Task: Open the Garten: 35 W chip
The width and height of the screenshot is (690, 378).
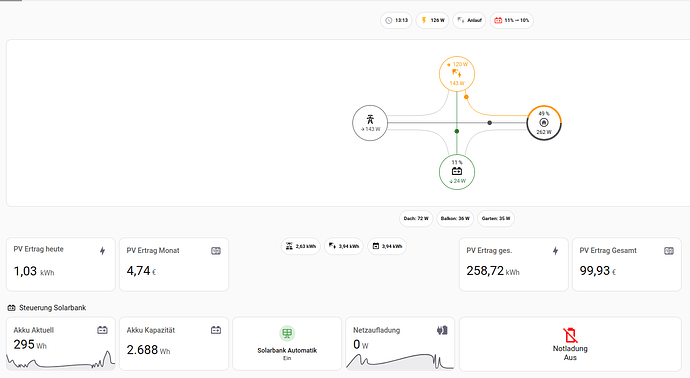Action: point(496,218)
